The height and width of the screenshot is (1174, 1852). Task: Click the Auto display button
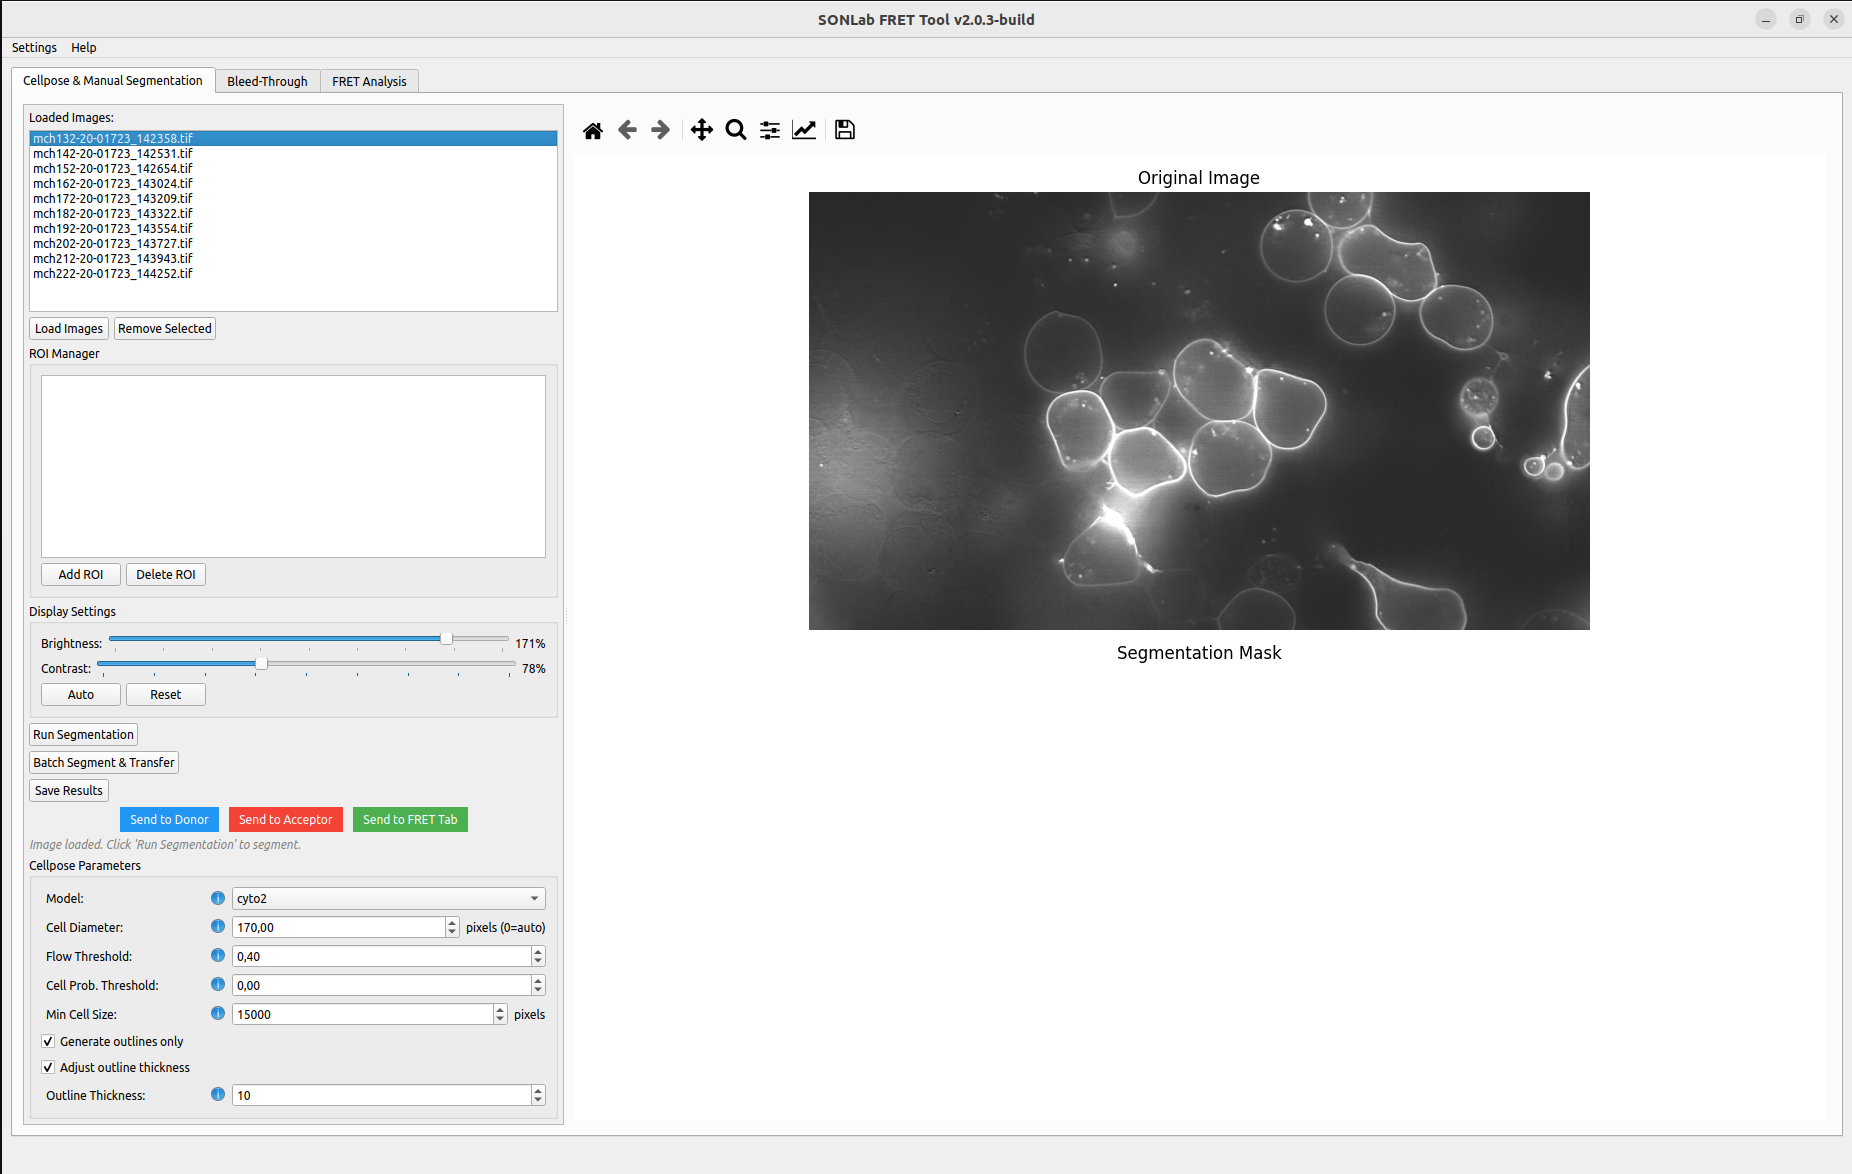81,694
